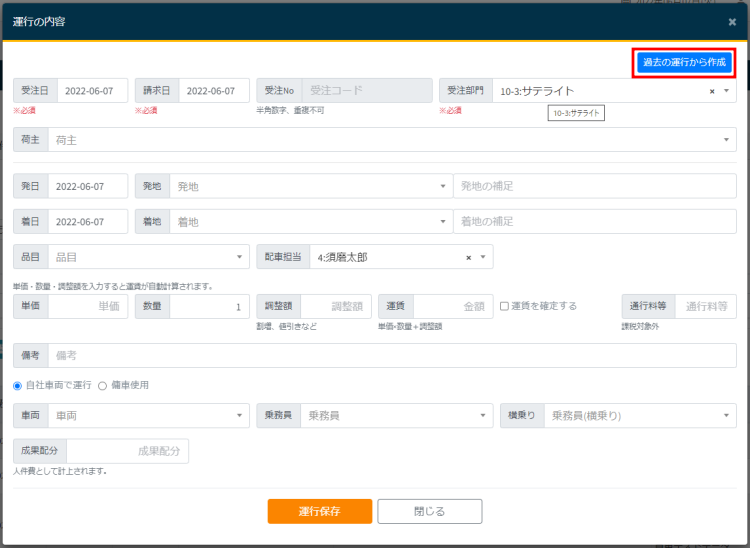
Task: Focus the 備考 text field
Action: (x=390, y=355)
